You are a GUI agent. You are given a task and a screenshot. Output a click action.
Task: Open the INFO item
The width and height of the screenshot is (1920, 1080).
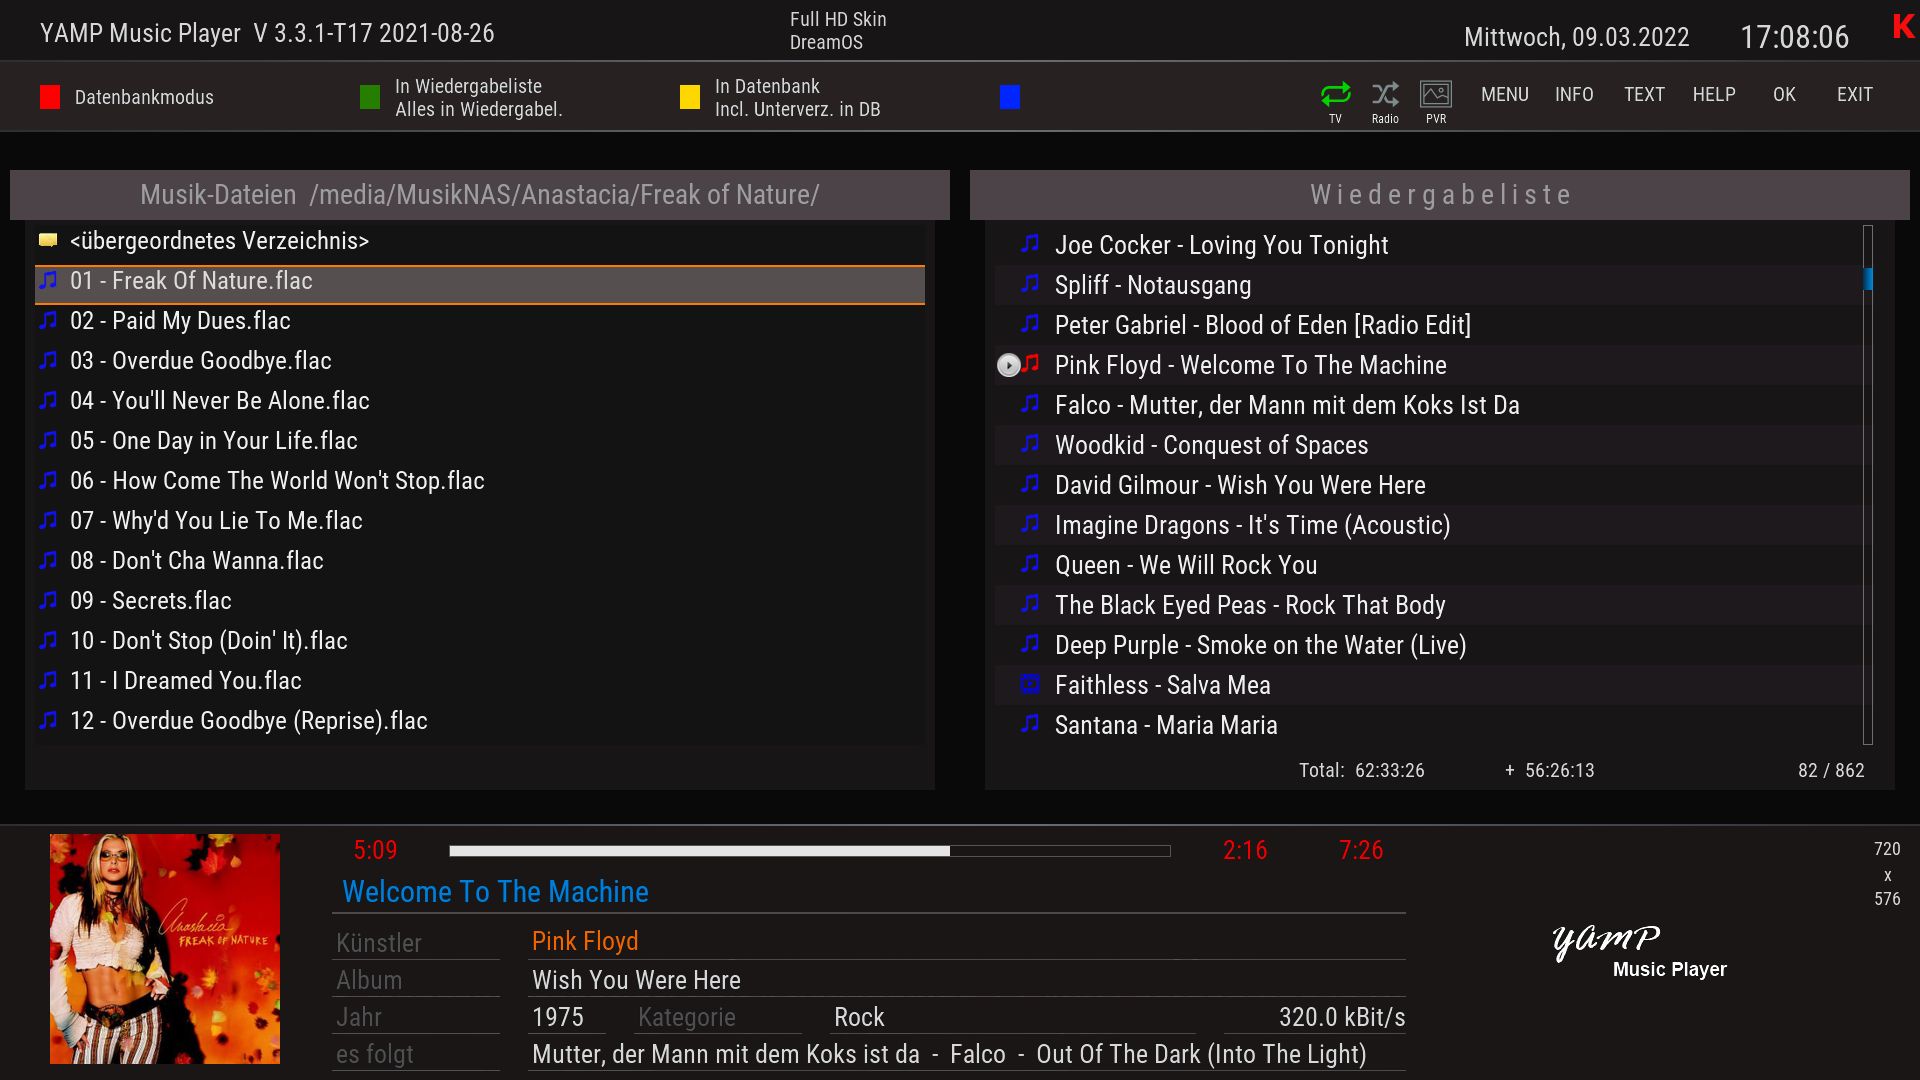[1574, 95]
